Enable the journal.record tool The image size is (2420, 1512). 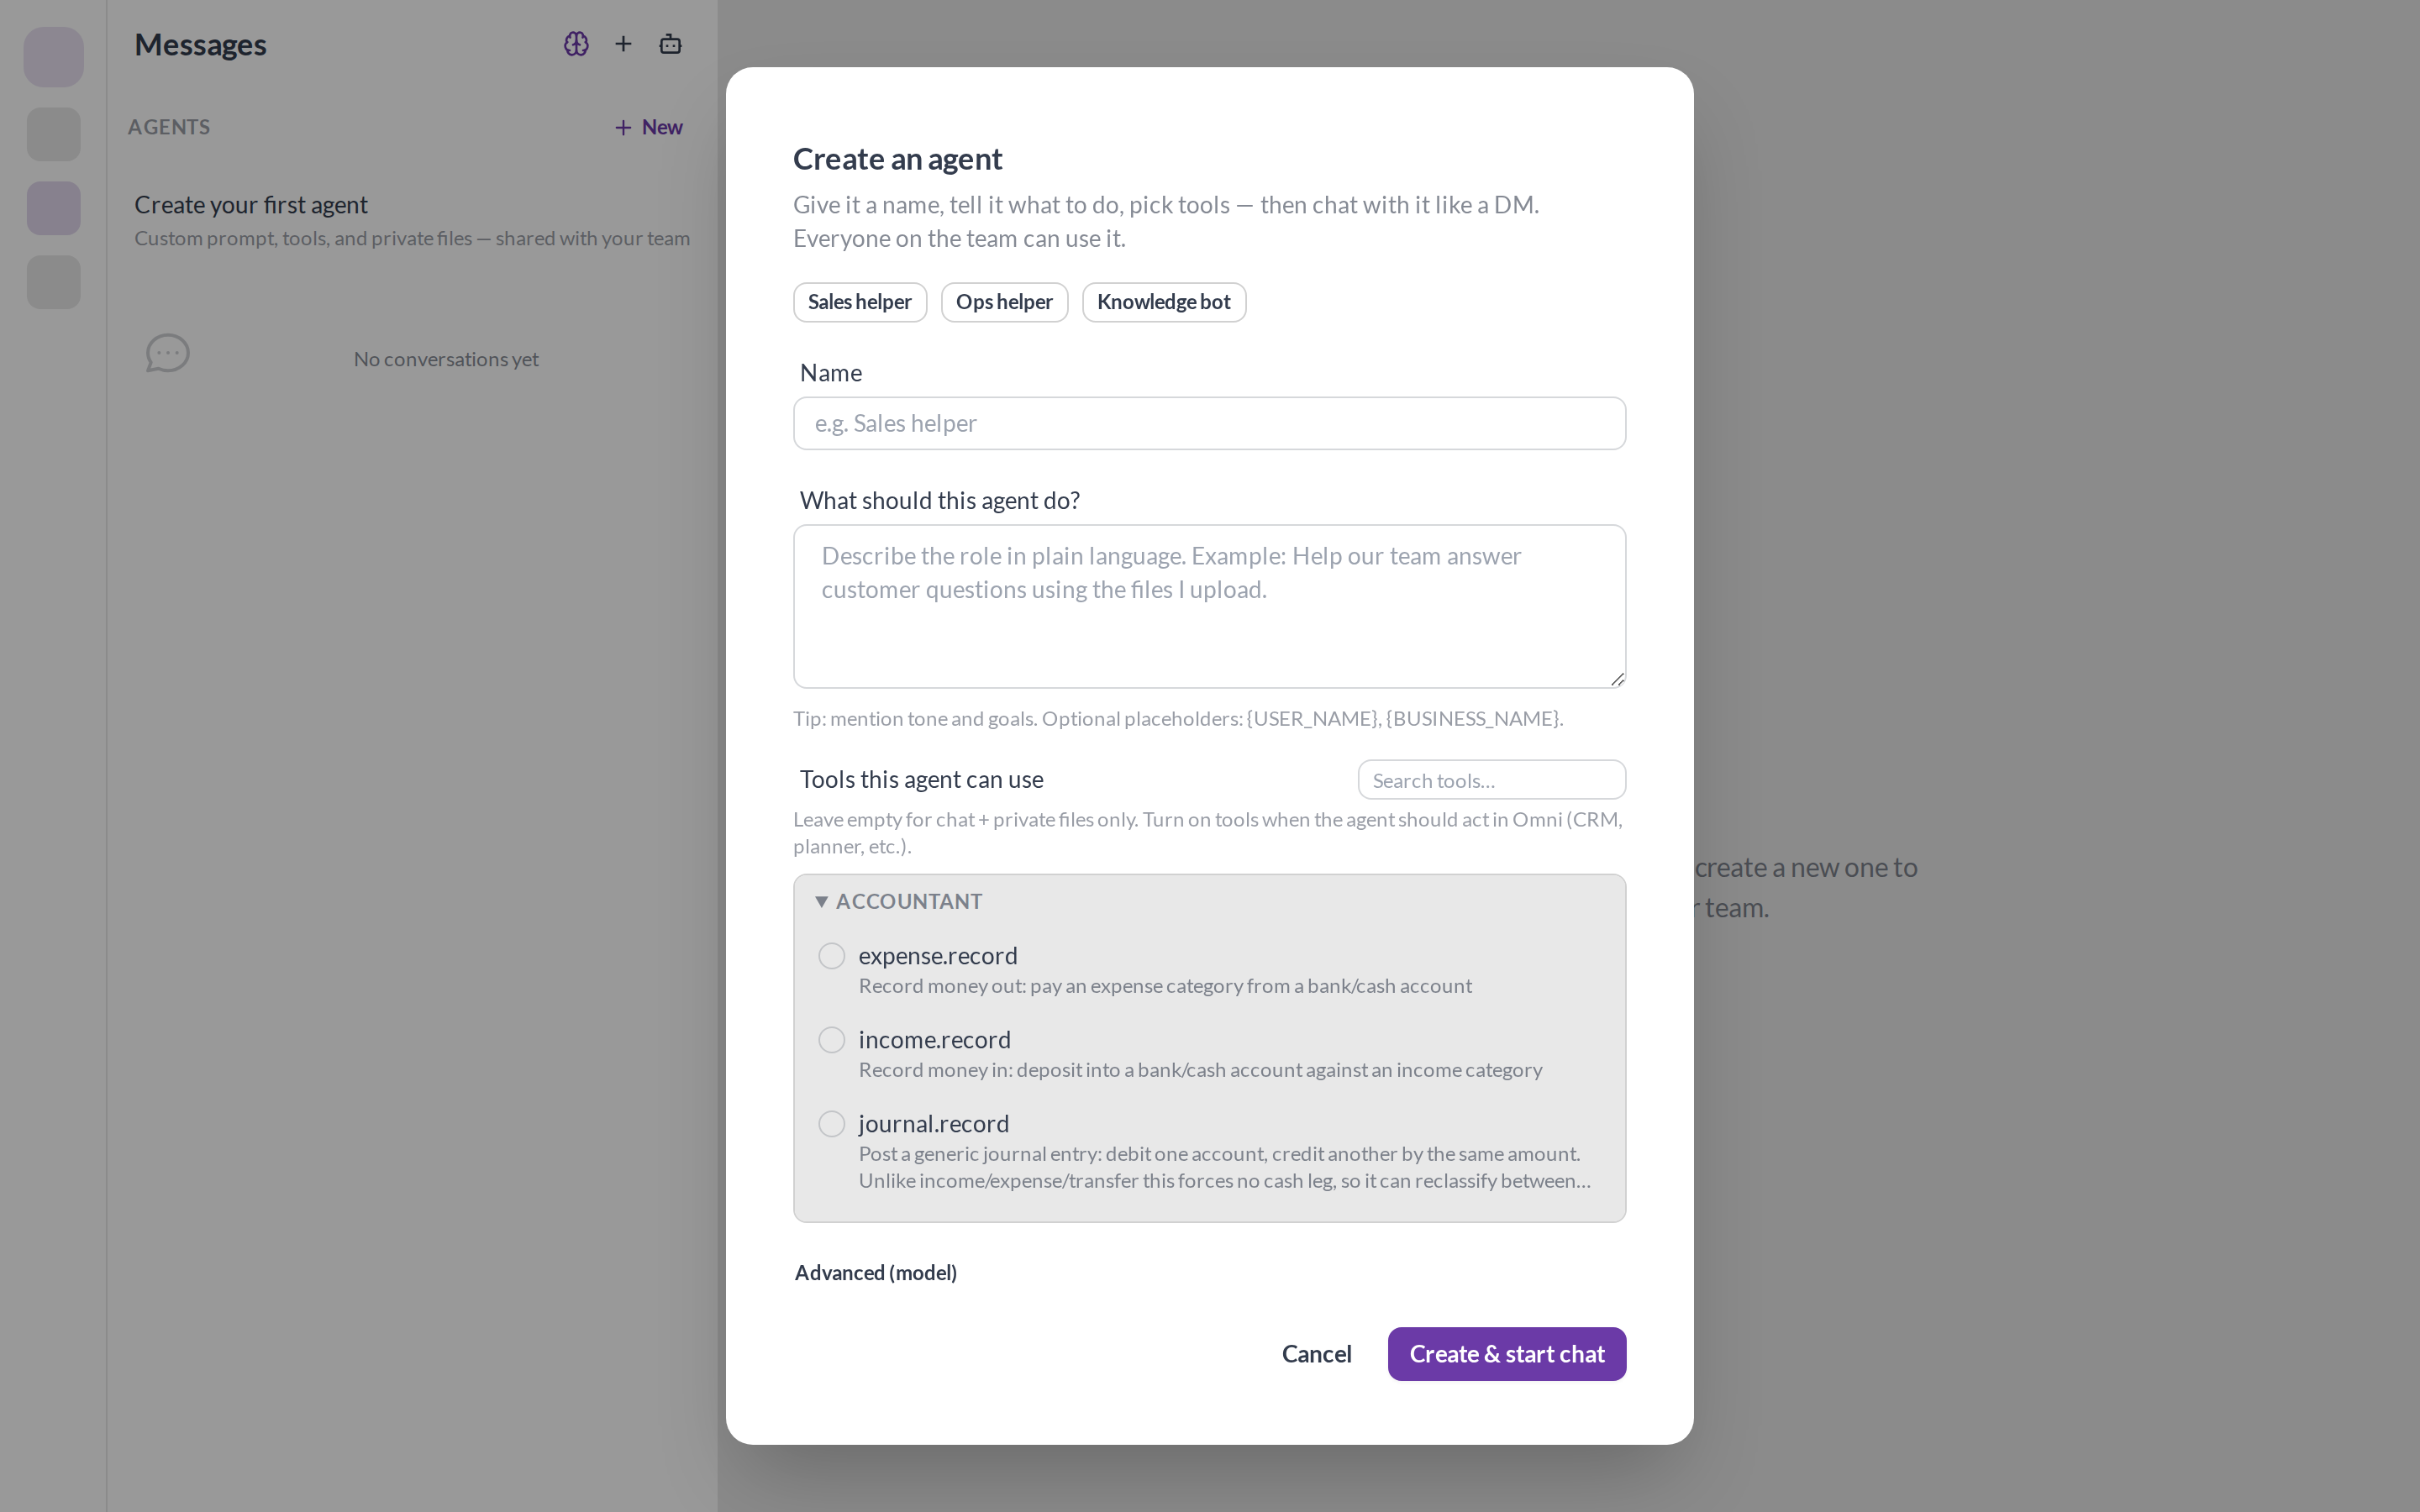[832, 1124]
